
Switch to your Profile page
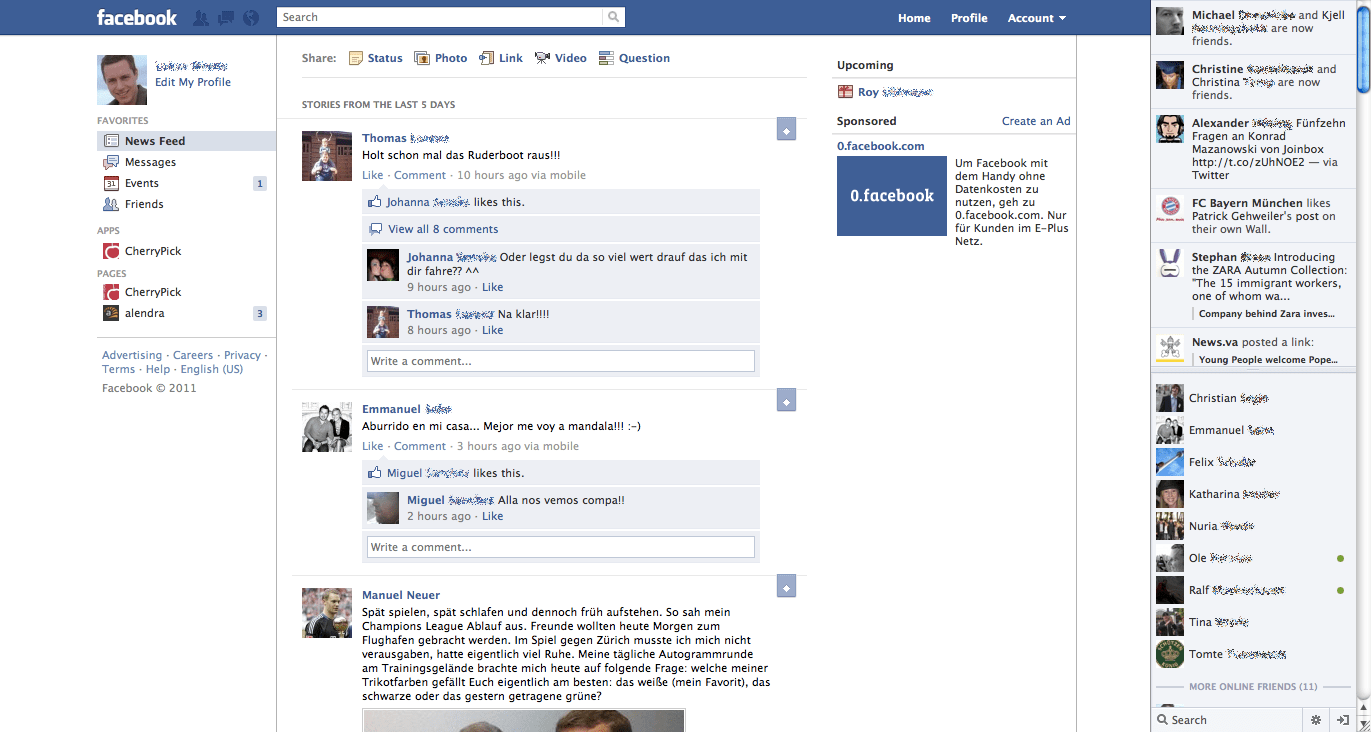pyautogui.click(x=968, y=17)
